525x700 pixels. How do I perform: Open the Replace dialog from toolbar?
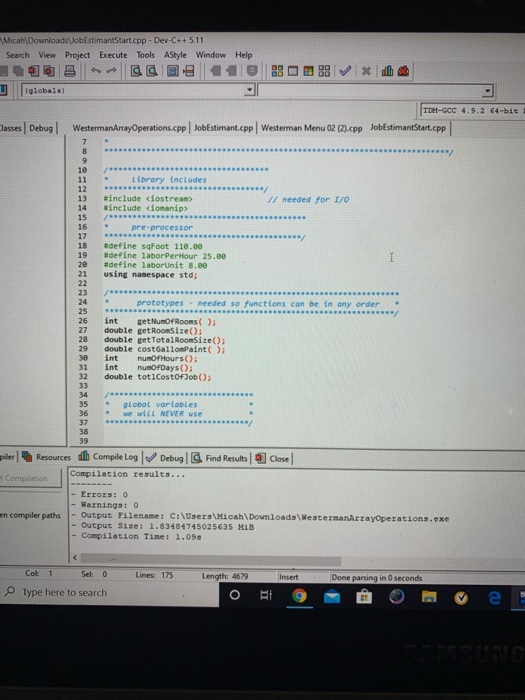coord(152,71)
